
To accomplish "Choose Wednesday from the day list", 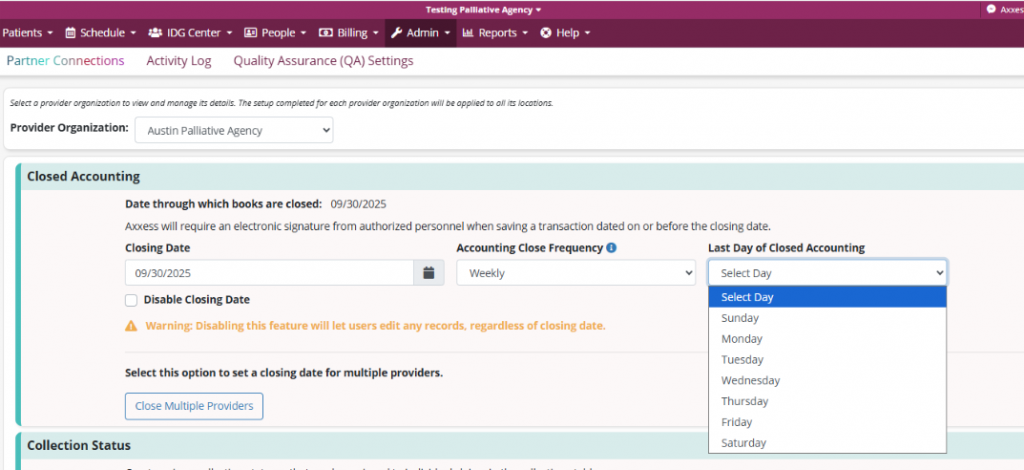I will [x=750, y=380].
